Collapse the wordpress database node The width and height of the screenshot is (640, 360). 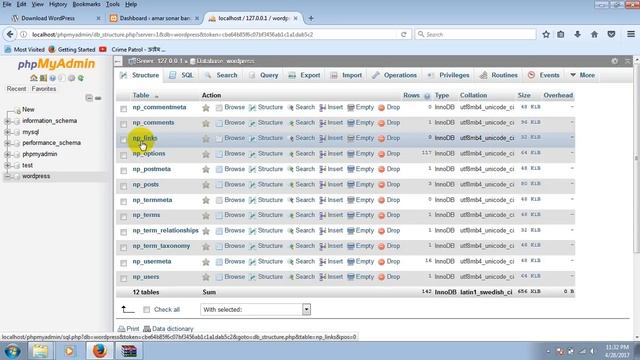(7, 176)
